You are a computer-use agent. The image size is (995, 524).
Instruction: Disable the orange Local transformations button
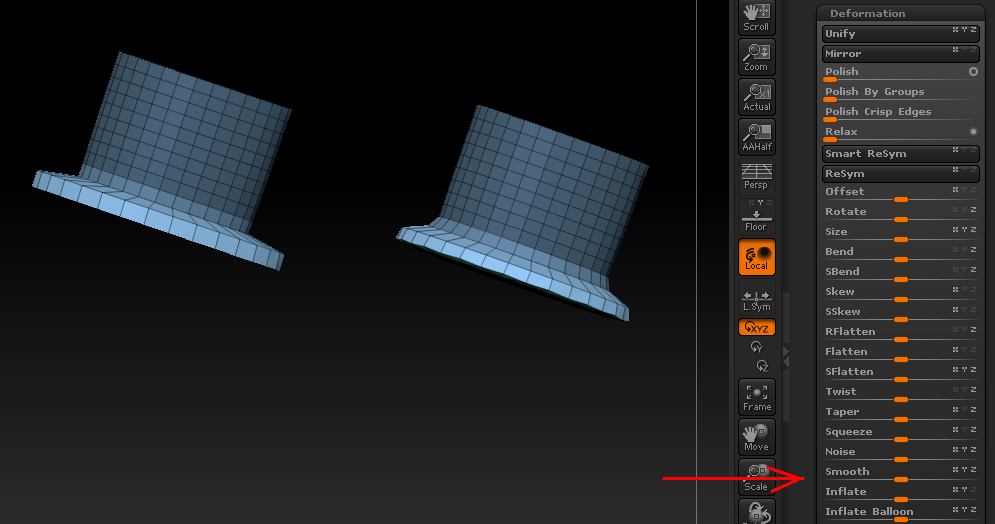point(756,257)
